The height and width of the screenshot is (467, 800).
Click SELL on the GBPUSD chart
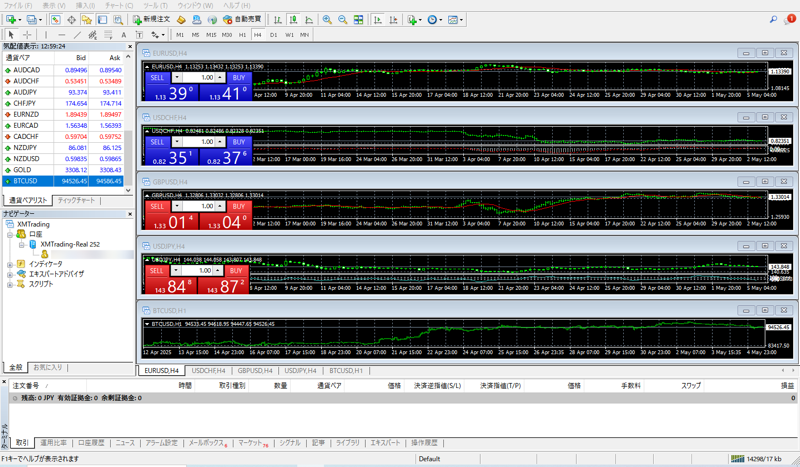(x=157, y=206)
